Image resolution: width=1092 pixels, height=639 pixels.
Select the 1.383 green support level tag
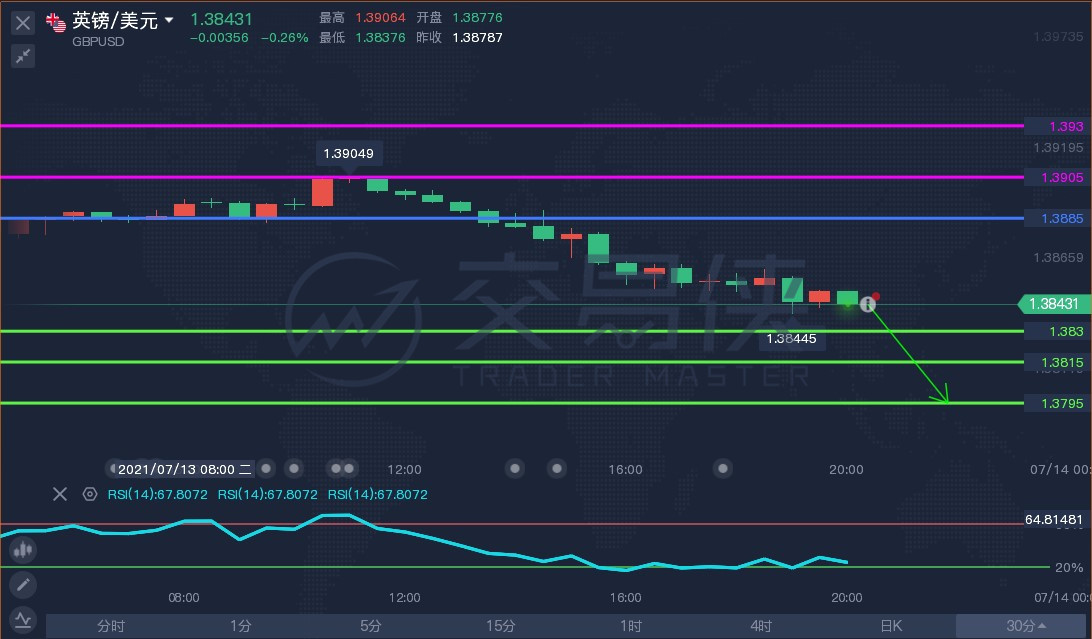tap(1058, 331)
